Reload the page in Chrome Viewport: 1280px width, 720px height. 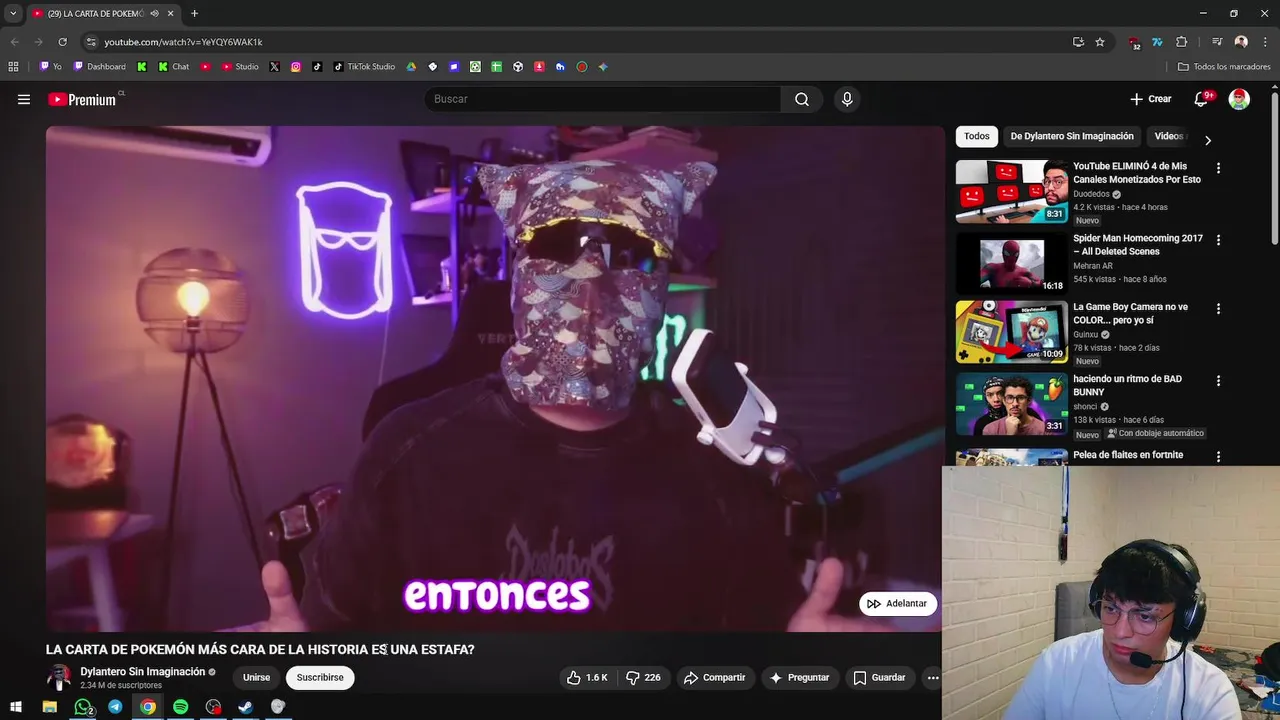pos(62,42)
